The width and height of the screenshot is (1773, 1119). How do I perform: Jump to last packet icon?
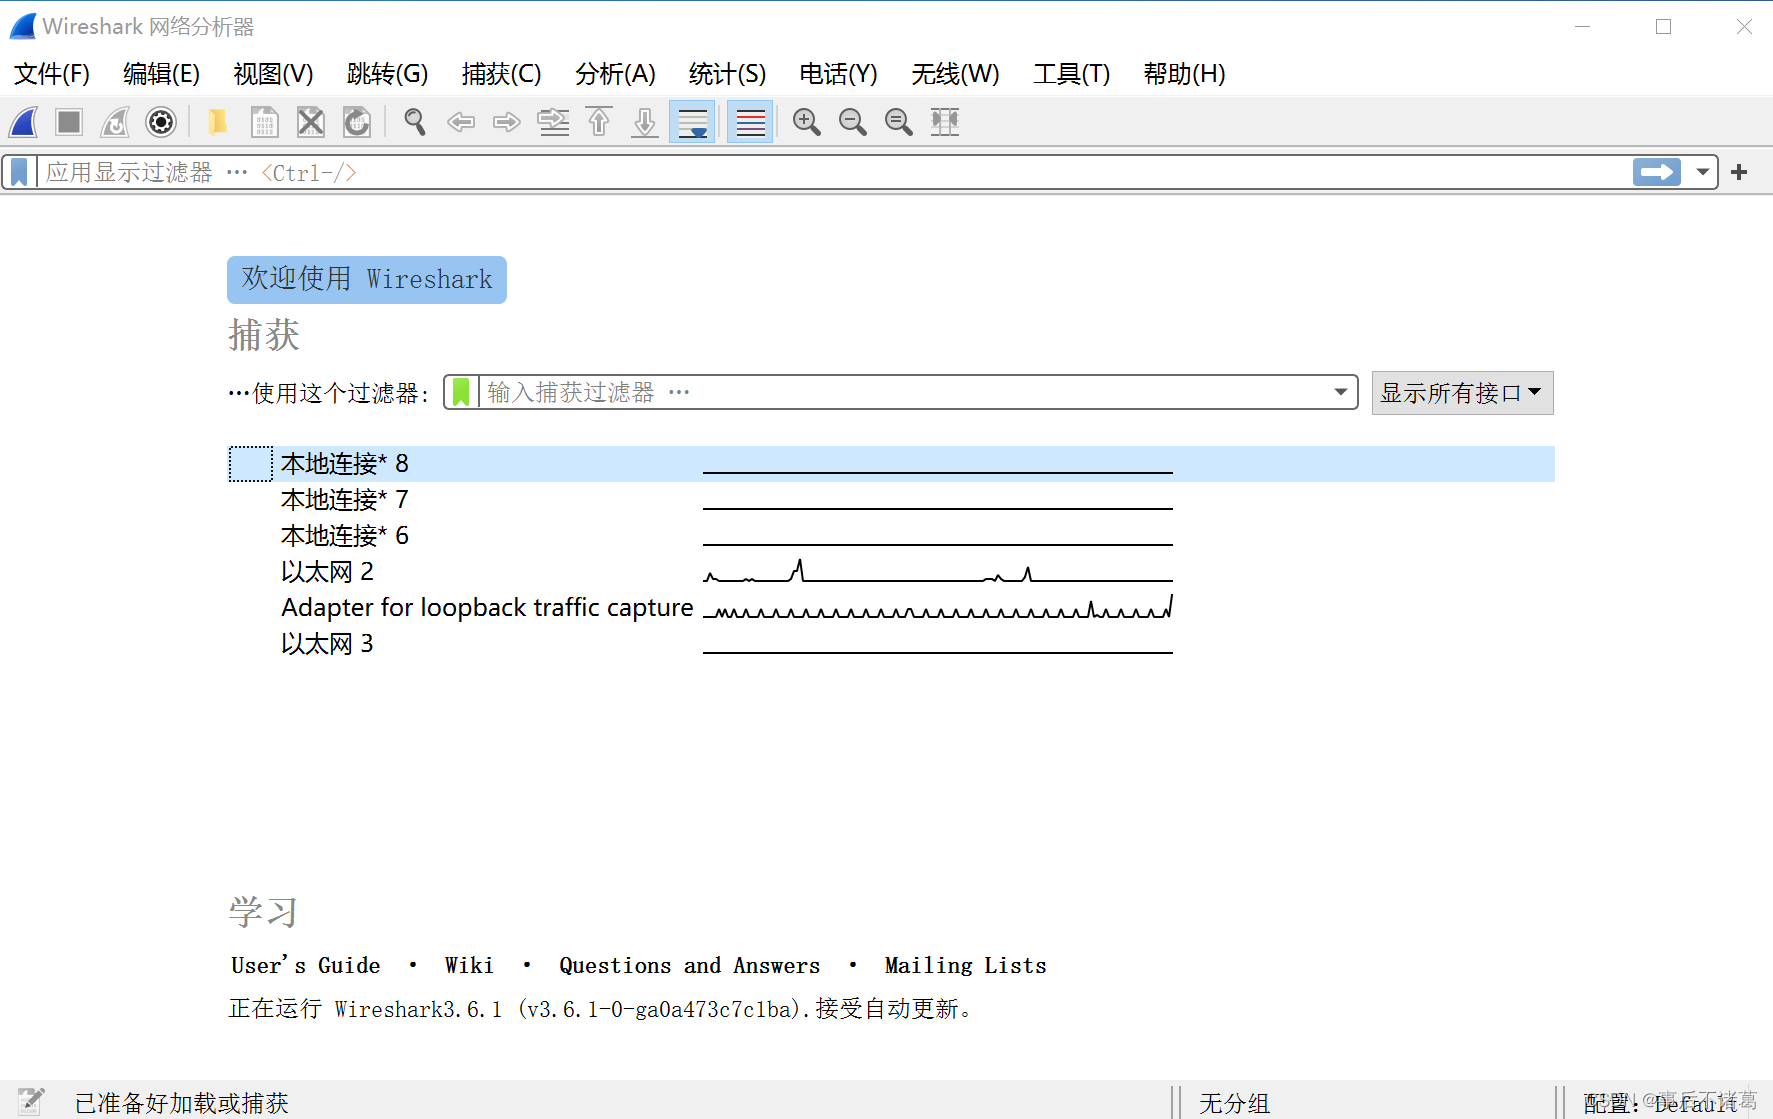(x=645, y=122)
